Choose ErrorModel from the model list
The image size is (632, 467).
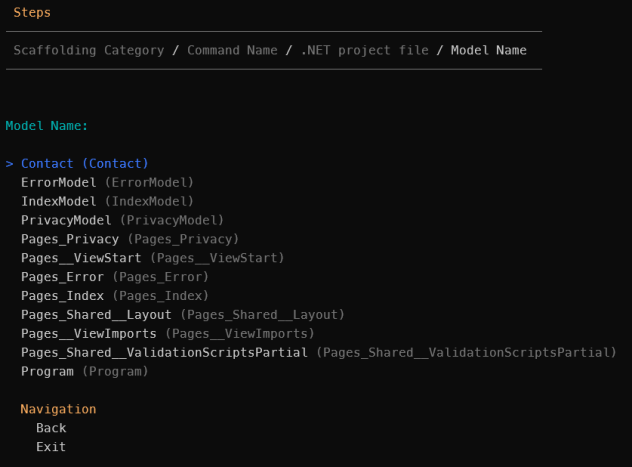106,182
